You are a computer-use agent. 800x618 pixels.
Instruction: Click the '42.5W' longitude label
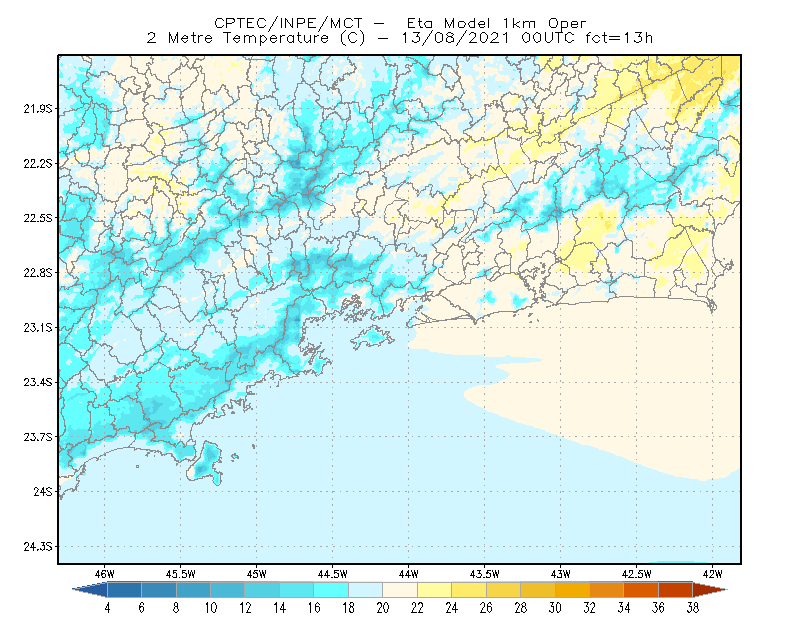pos(637,574)
